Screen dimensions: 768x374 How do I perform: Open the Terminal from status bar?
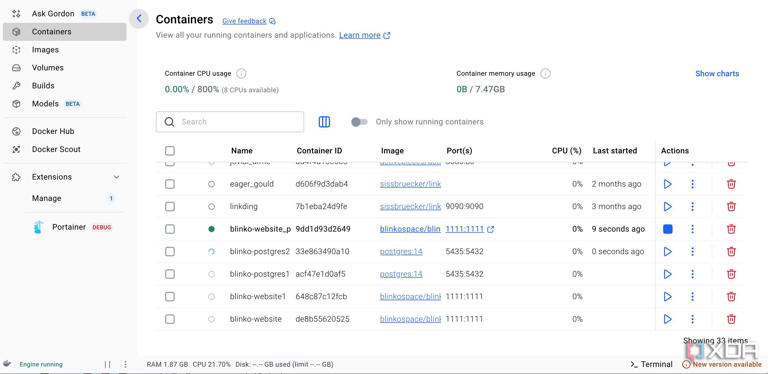click(651, 364)
